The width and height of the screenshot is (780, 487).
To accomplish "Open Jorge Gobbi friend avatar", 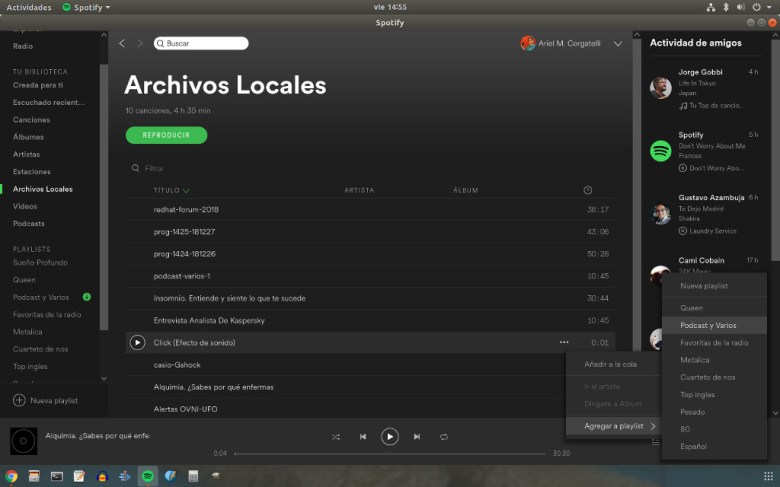I will [x=661, y=88].
